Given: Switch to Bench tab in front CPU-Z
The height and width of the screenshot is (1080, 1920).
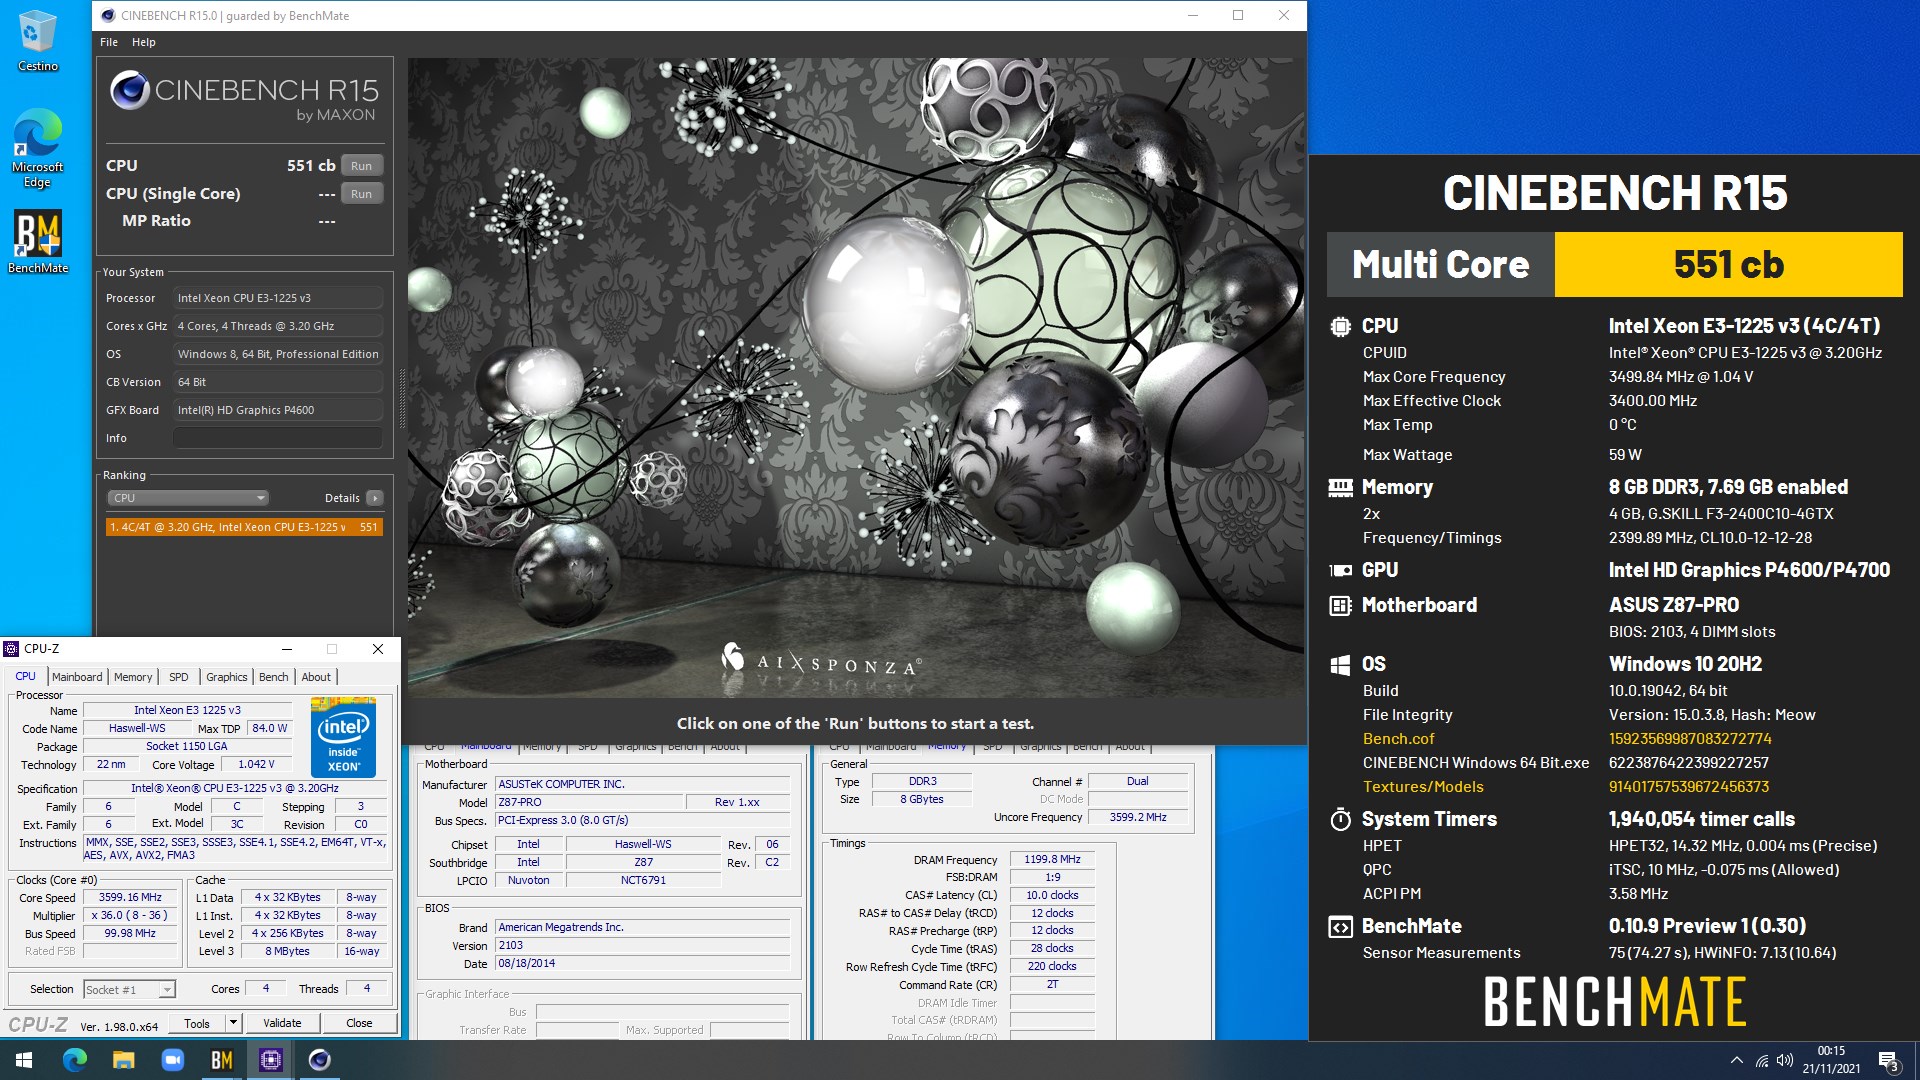Looking at the screenshot, I should [x=273, y=677].
